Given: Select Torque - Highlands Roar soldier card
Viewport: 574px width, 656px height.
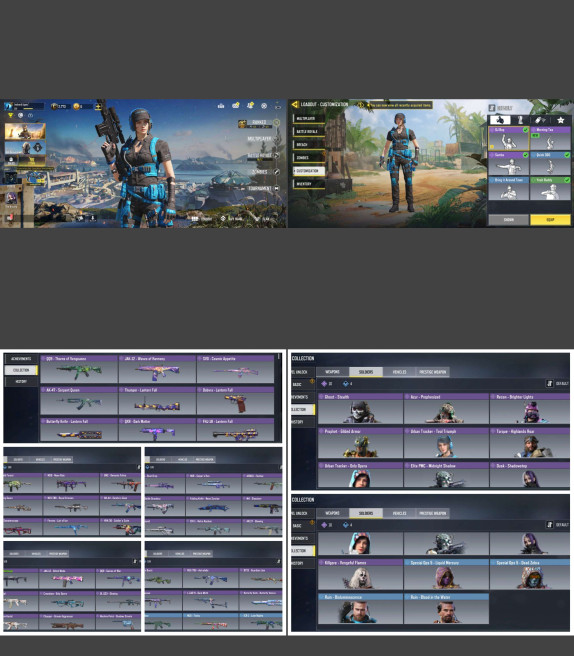Looking at the screenshot, I should point(530,443).
